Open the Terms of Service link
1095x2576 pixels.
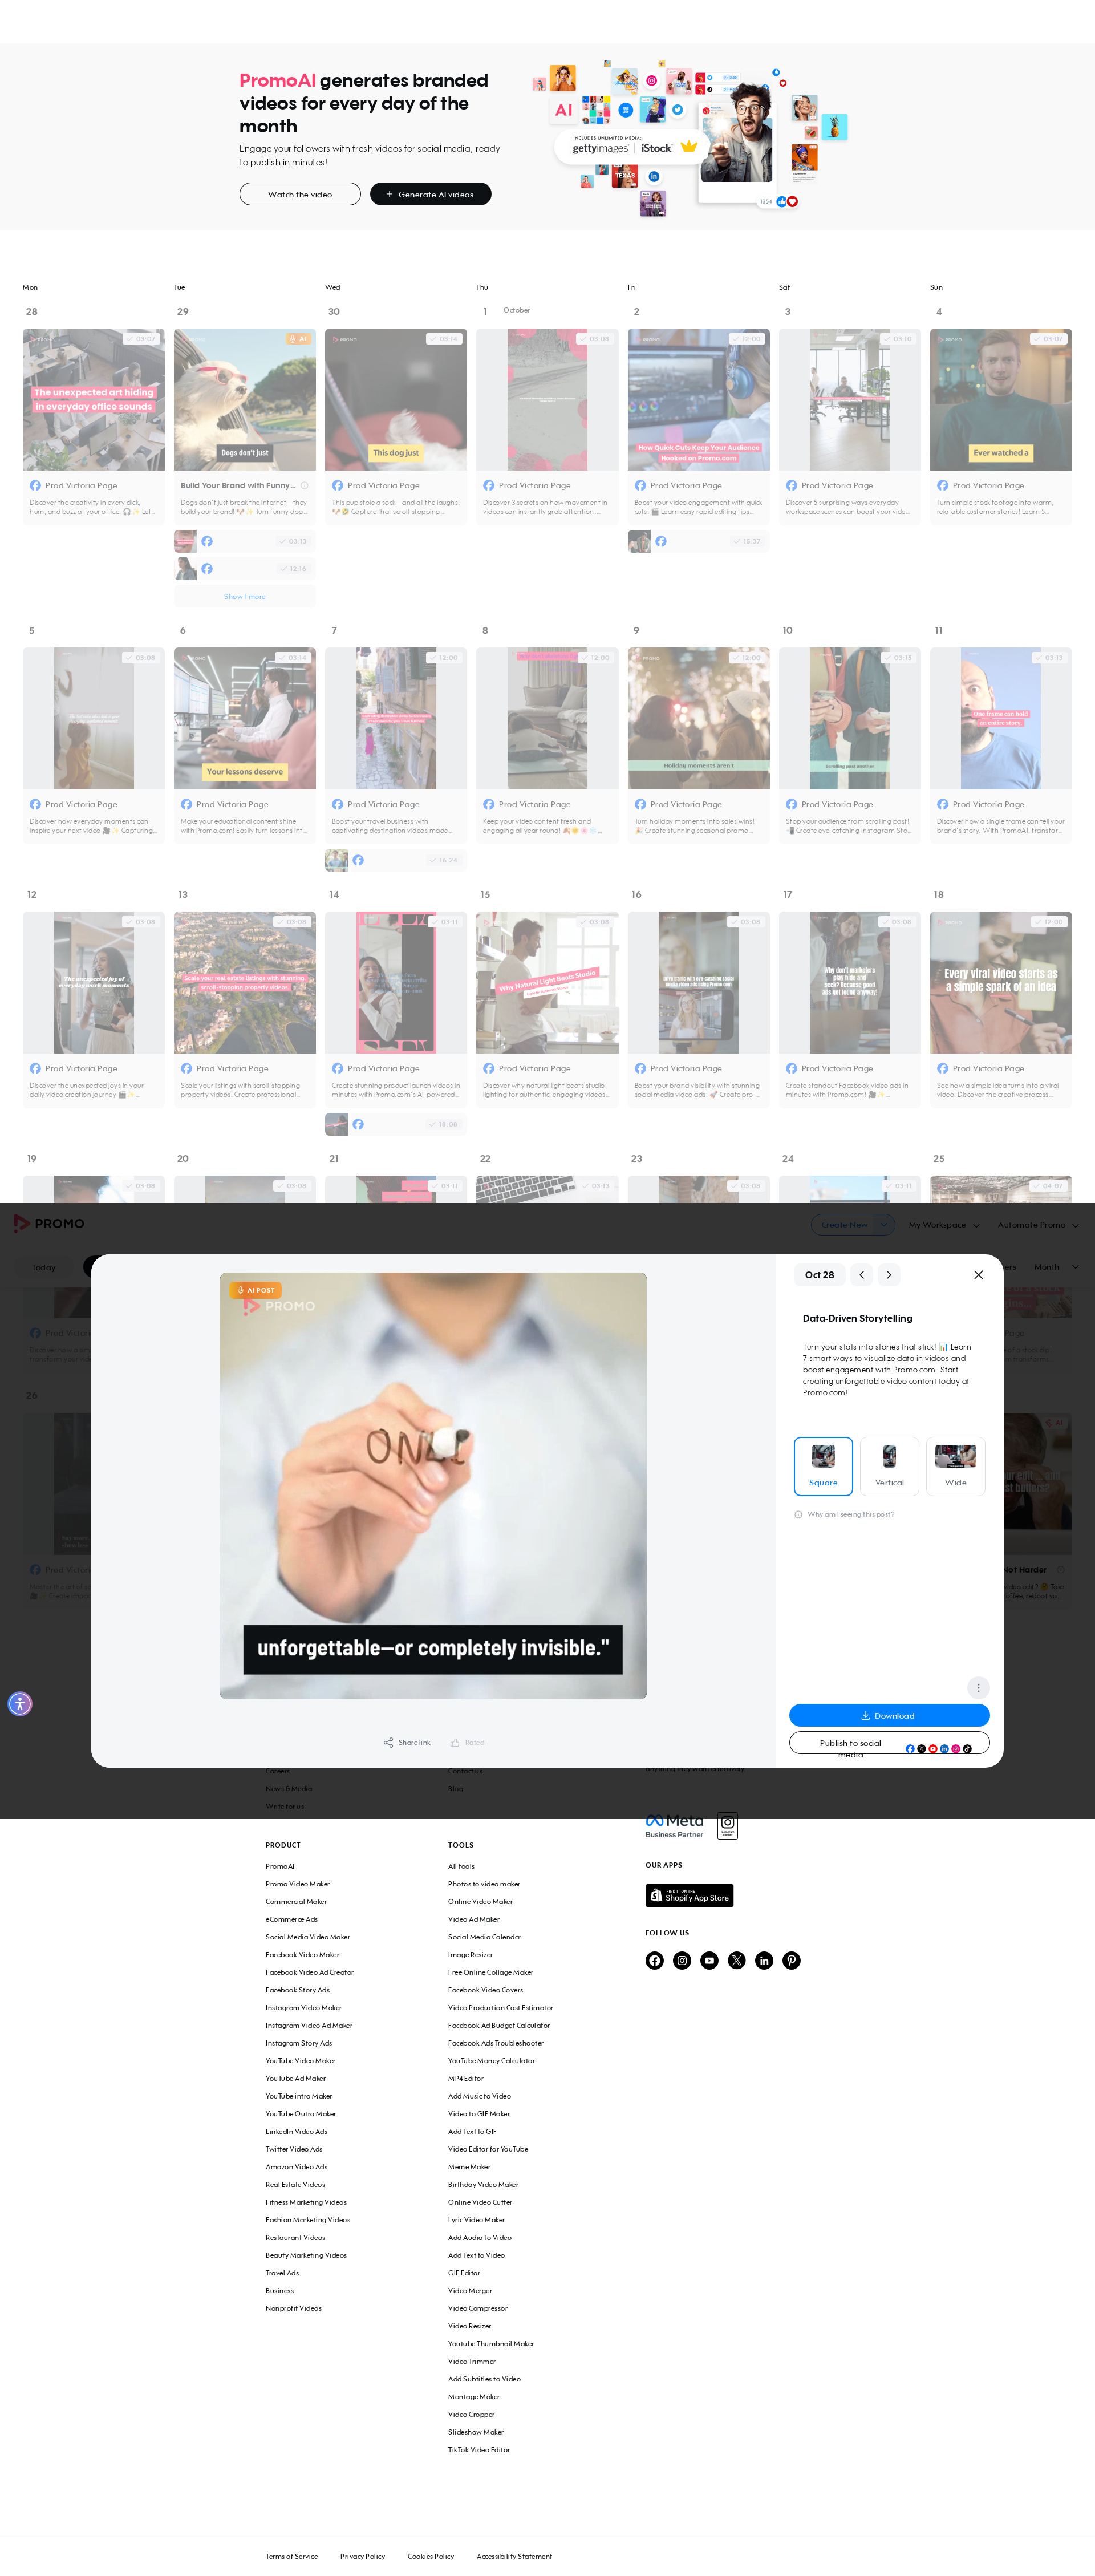point(291,2556)
